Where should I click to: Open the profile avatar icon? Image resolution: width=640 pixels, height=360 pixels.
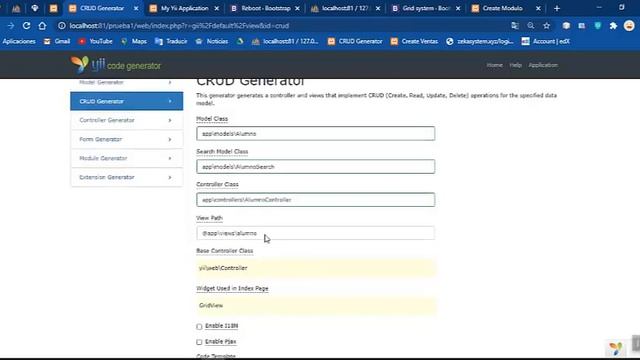point(629,26)
